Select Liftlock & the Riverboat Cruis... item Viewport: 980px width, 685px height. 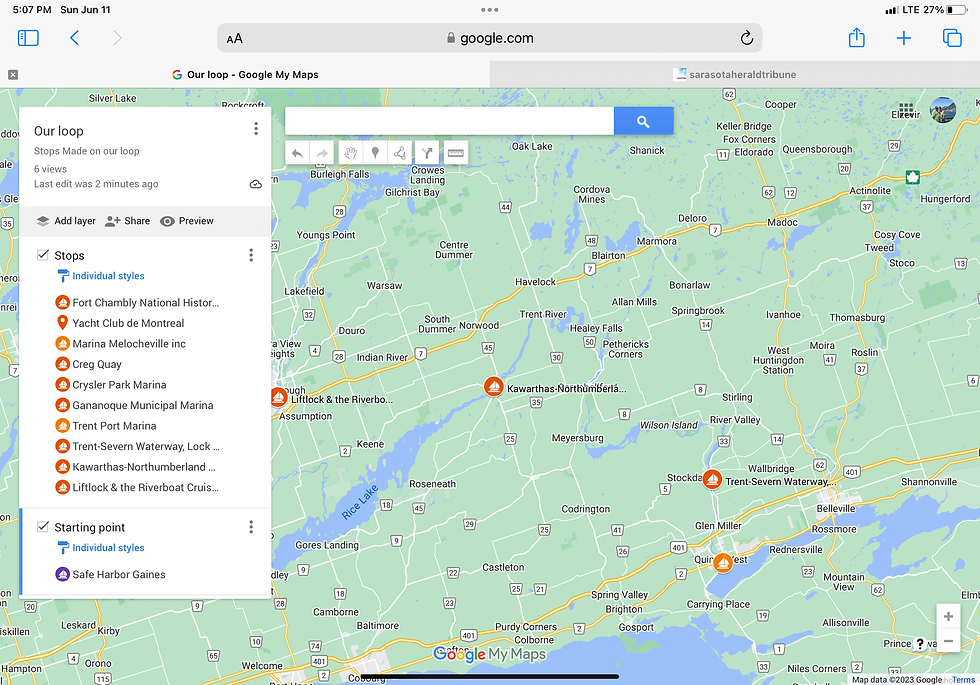145,488
